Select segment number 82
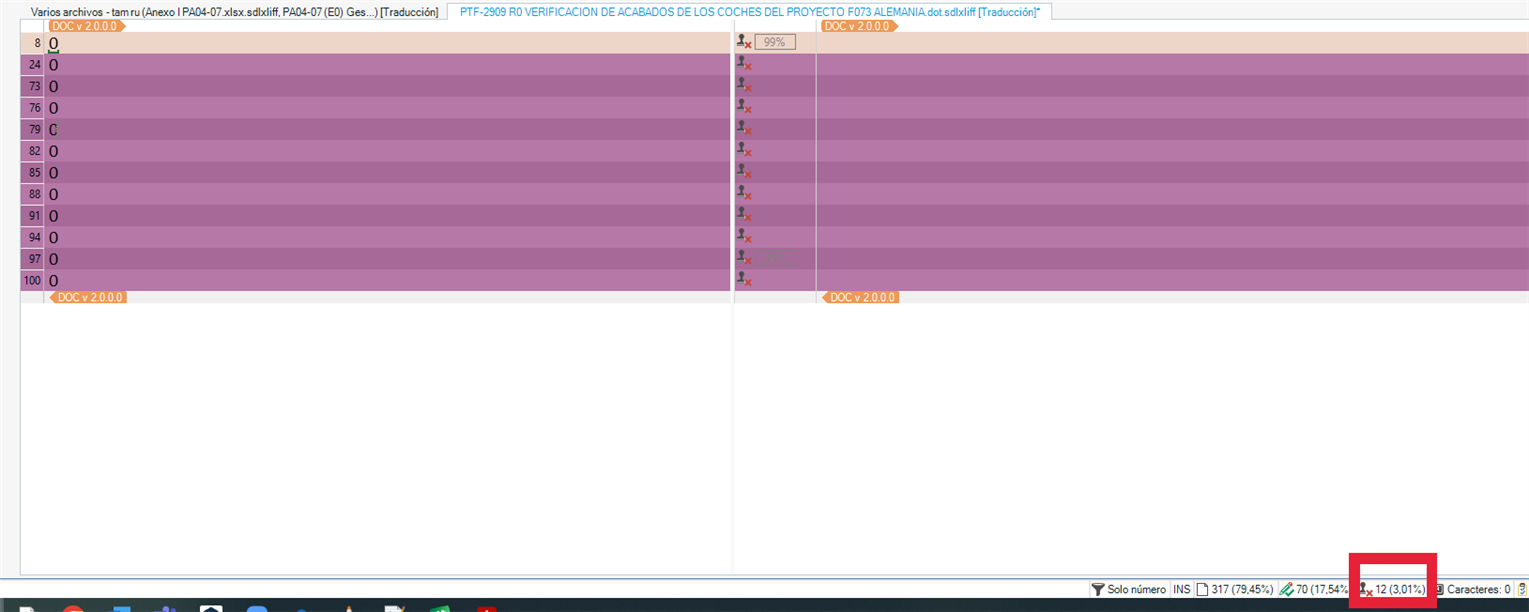This screenshot has height=612, width=1529. tap(33, 151)
